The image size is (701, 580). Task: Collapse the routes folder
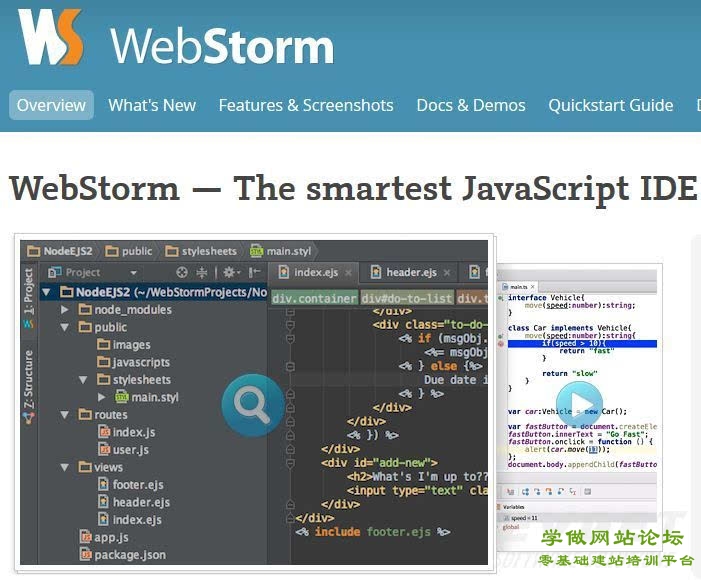pos(65,415)
